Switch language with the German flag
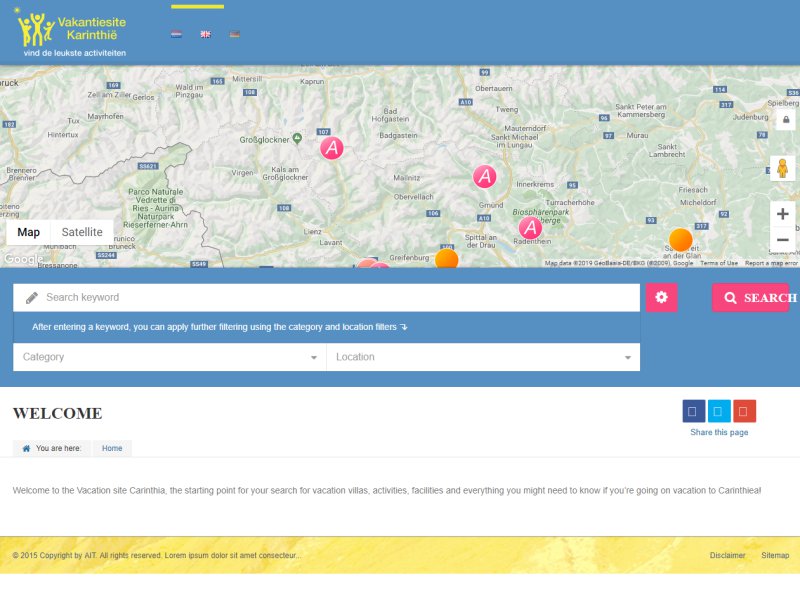This screenshot has height=600, width=800. coord(235,34)
